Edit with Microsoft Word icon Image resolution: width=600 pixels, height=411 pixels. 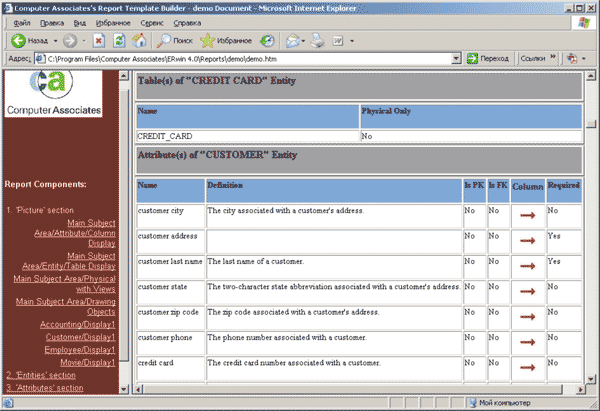[338, 41]
